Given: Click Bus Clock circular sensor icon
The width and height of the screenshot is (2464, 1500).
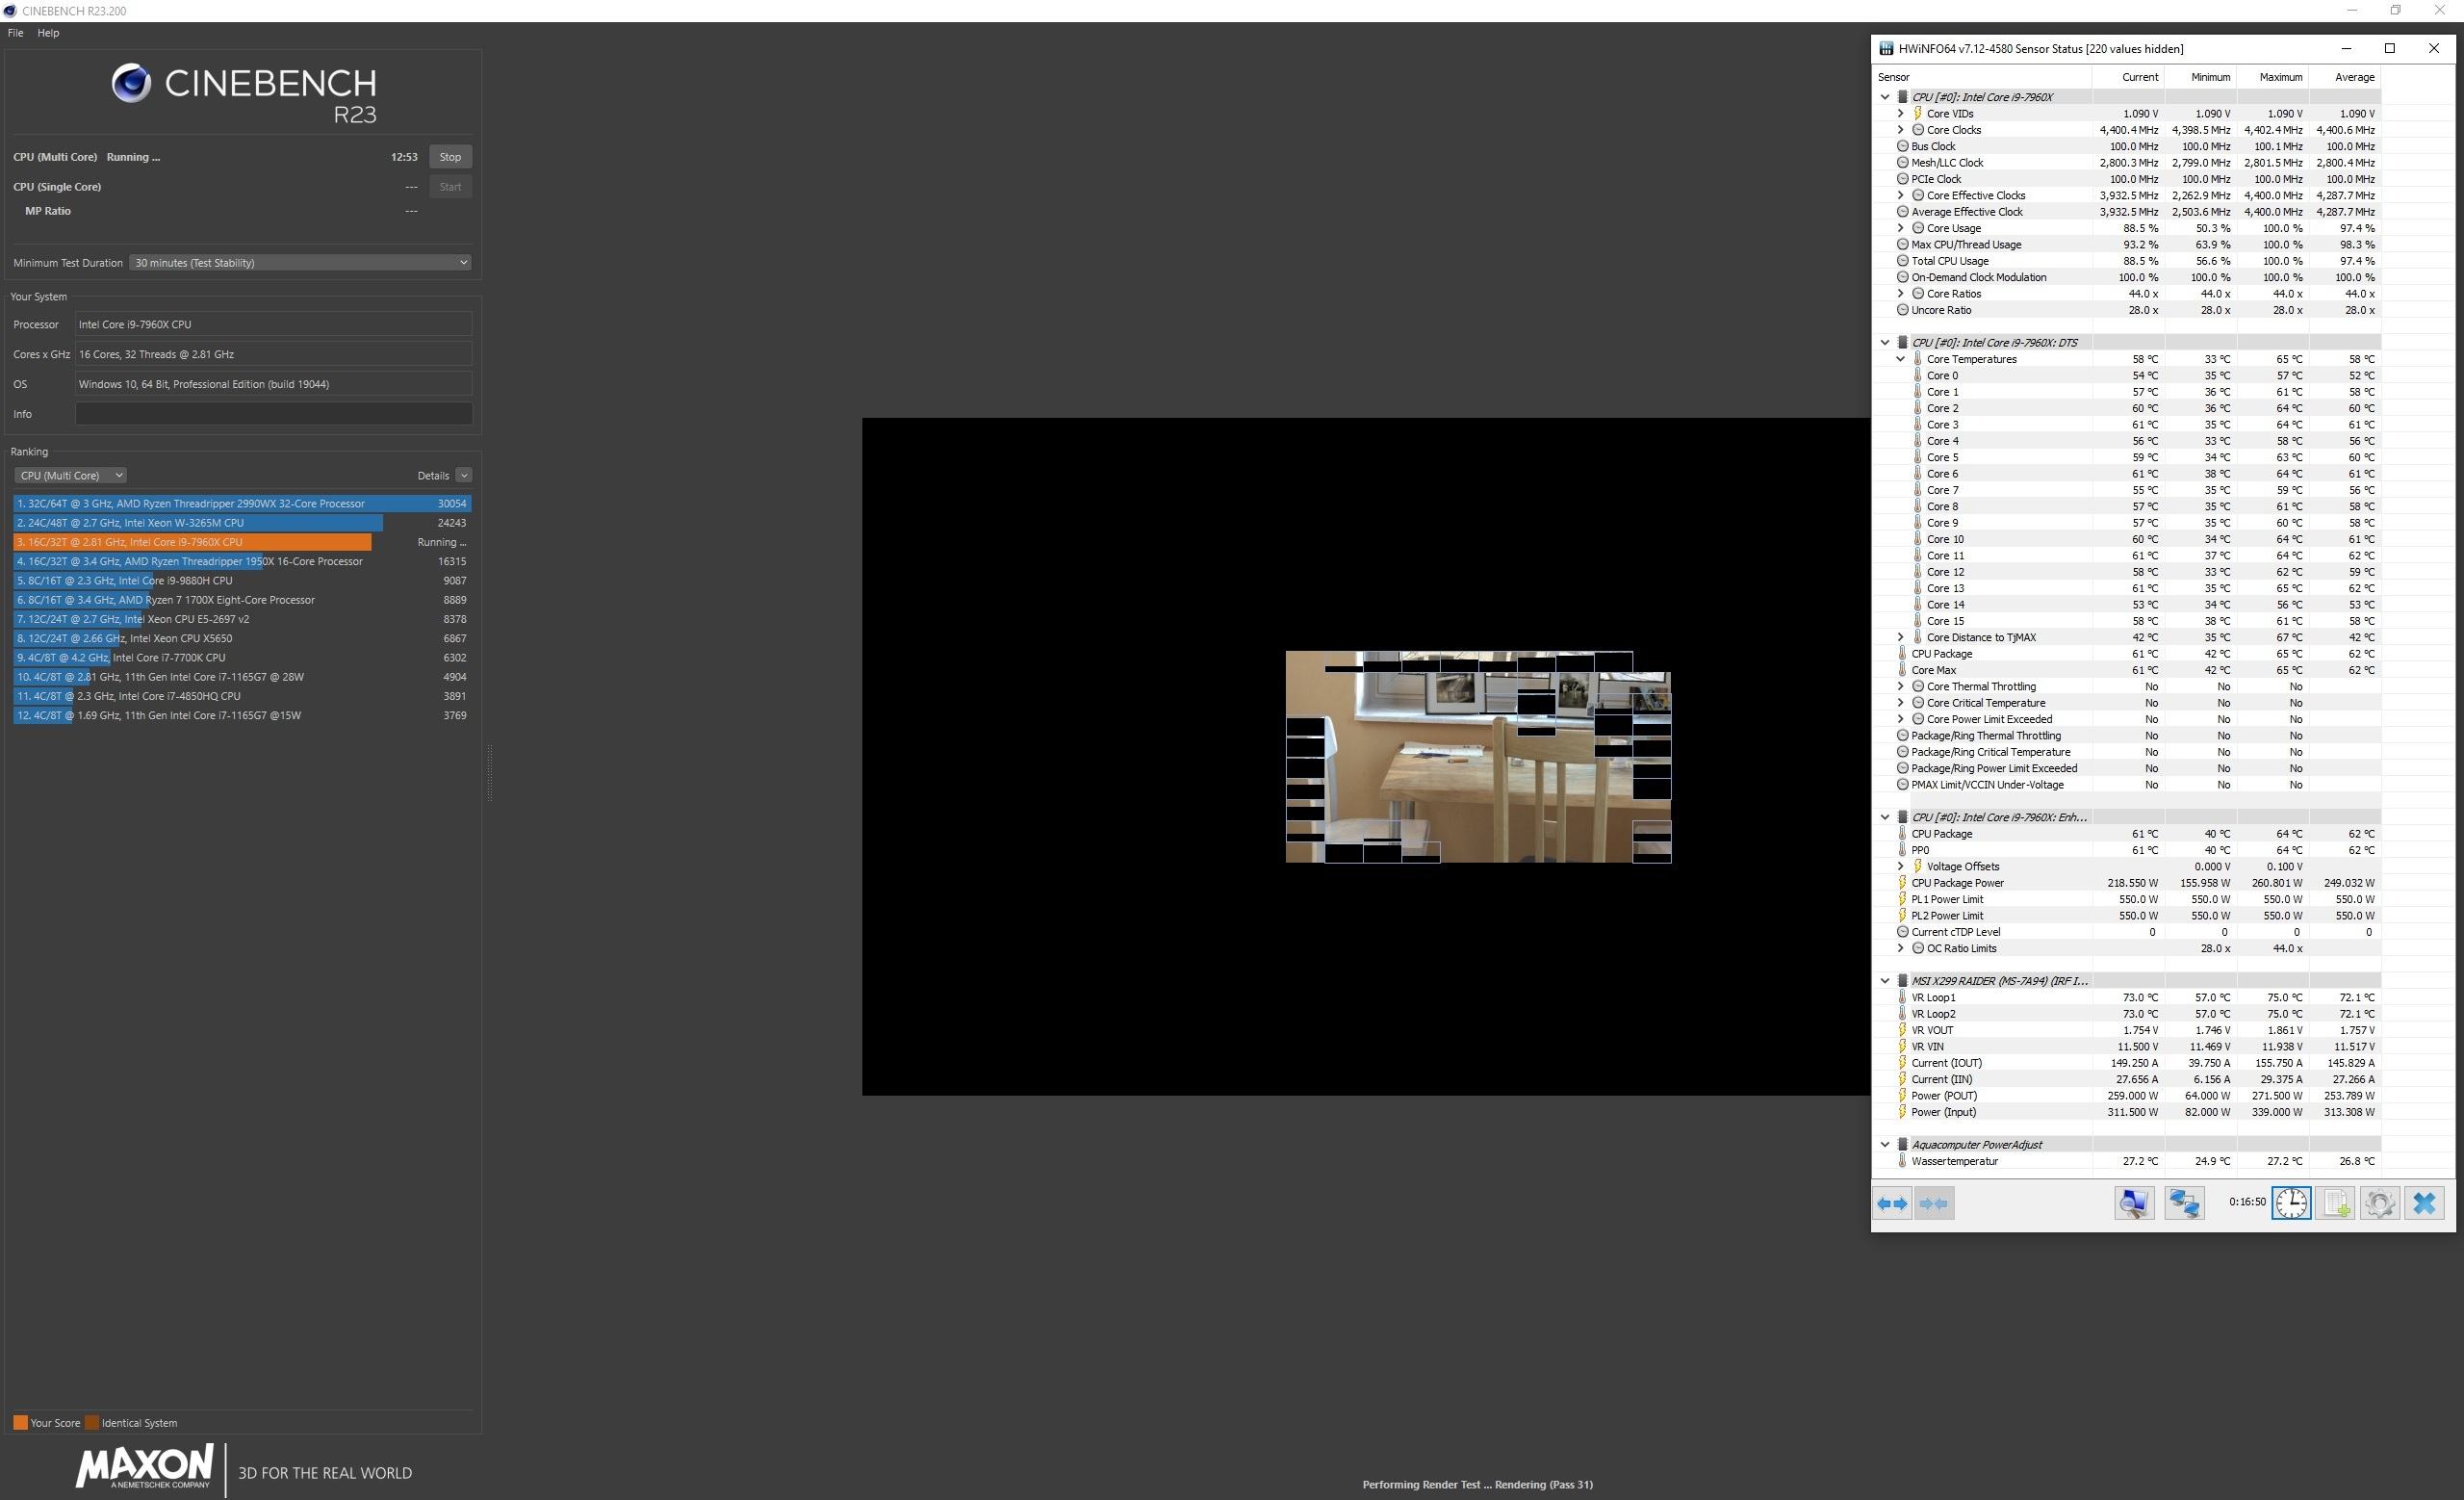Looking at the screenshot, I should pos(1902,146).
